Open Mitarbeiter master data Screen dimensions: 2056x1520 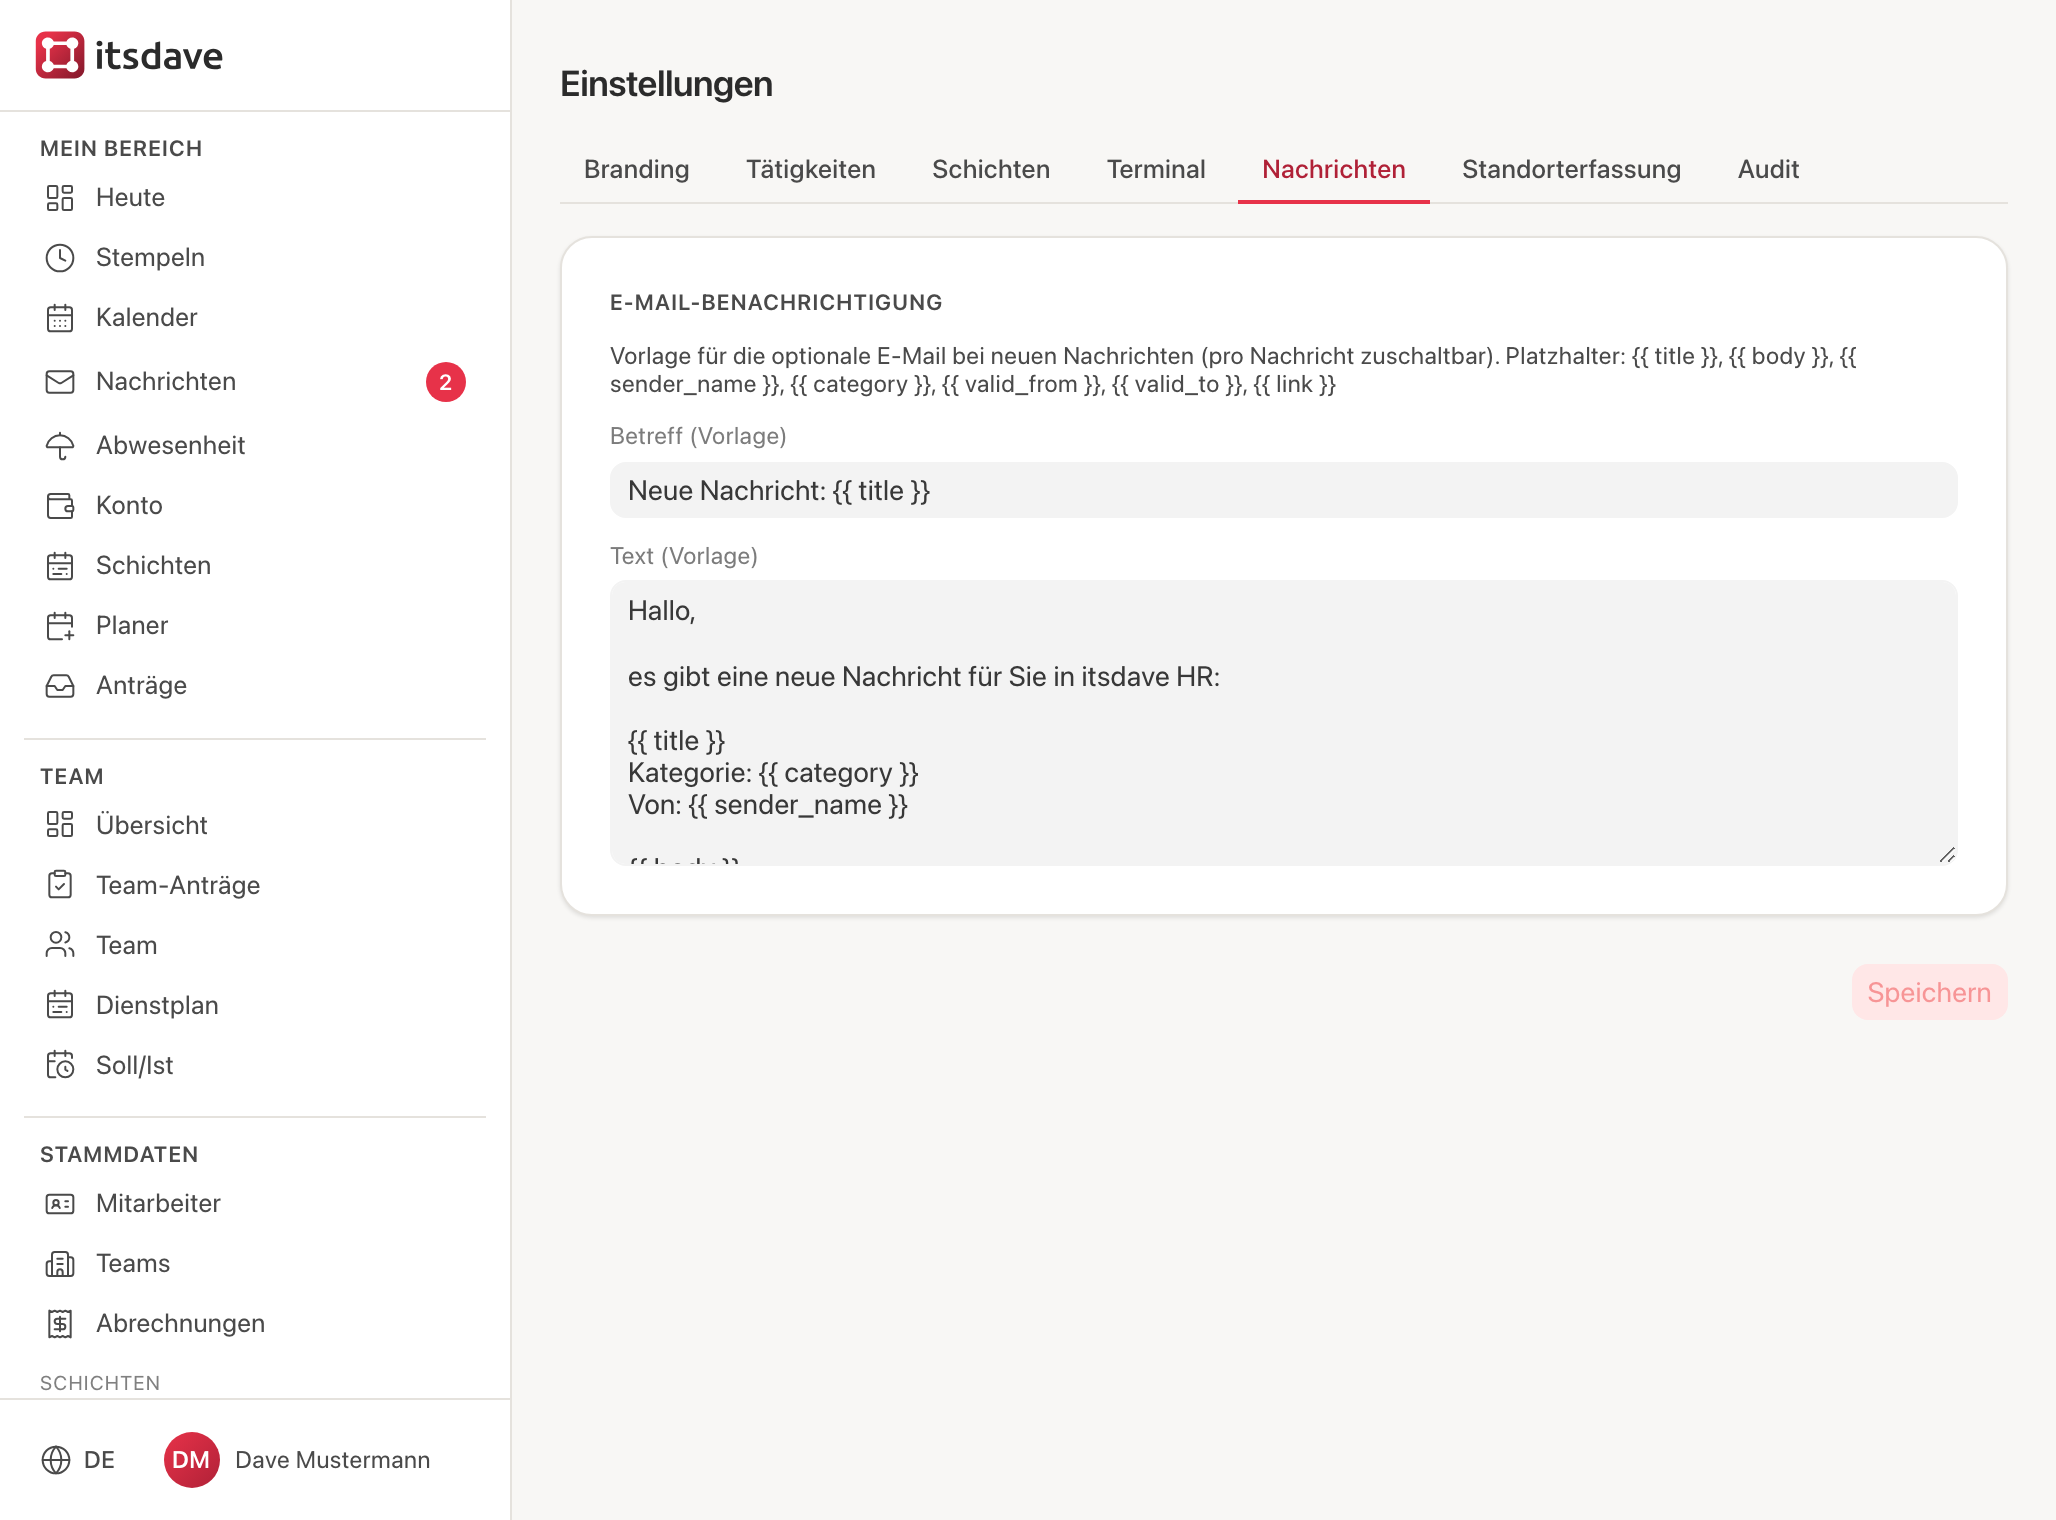click(x=254, y=1204)
